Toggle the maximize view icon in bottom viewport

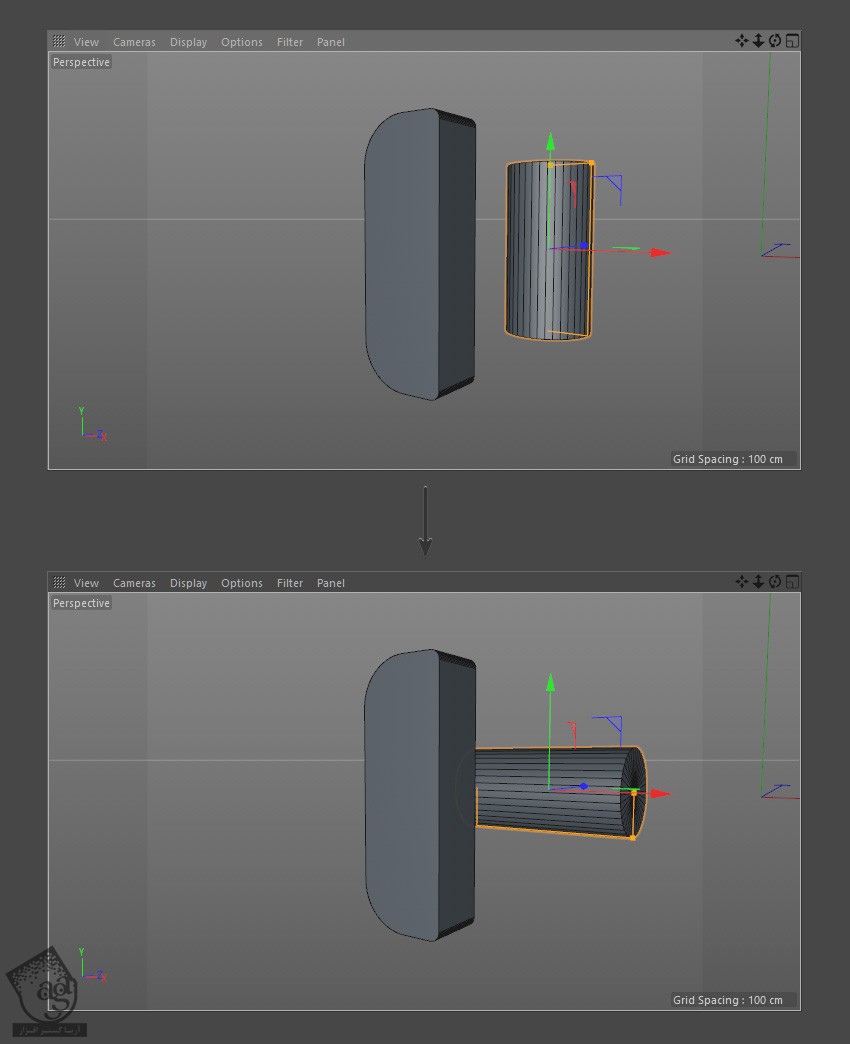792,582
